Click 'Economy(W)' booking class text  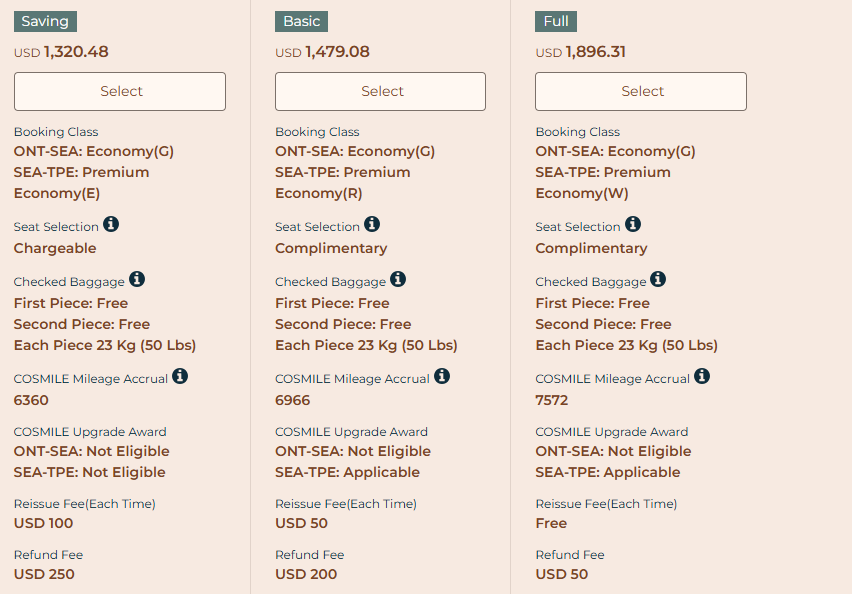point(582,193)
